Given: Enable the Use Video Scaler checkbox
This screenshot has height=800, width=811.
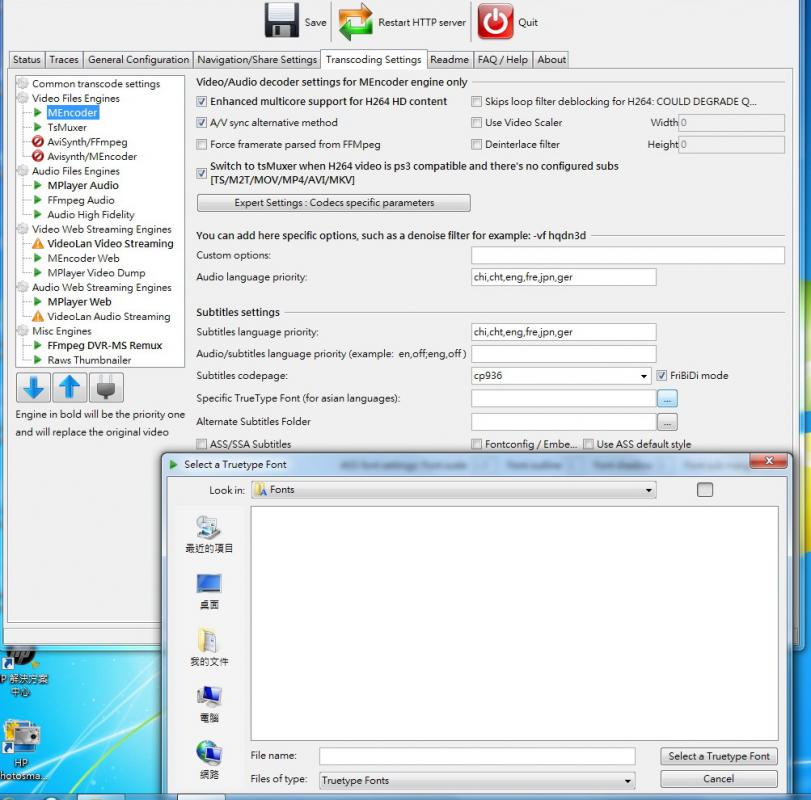Looking at the screenshot, I should tap(477, 123).
